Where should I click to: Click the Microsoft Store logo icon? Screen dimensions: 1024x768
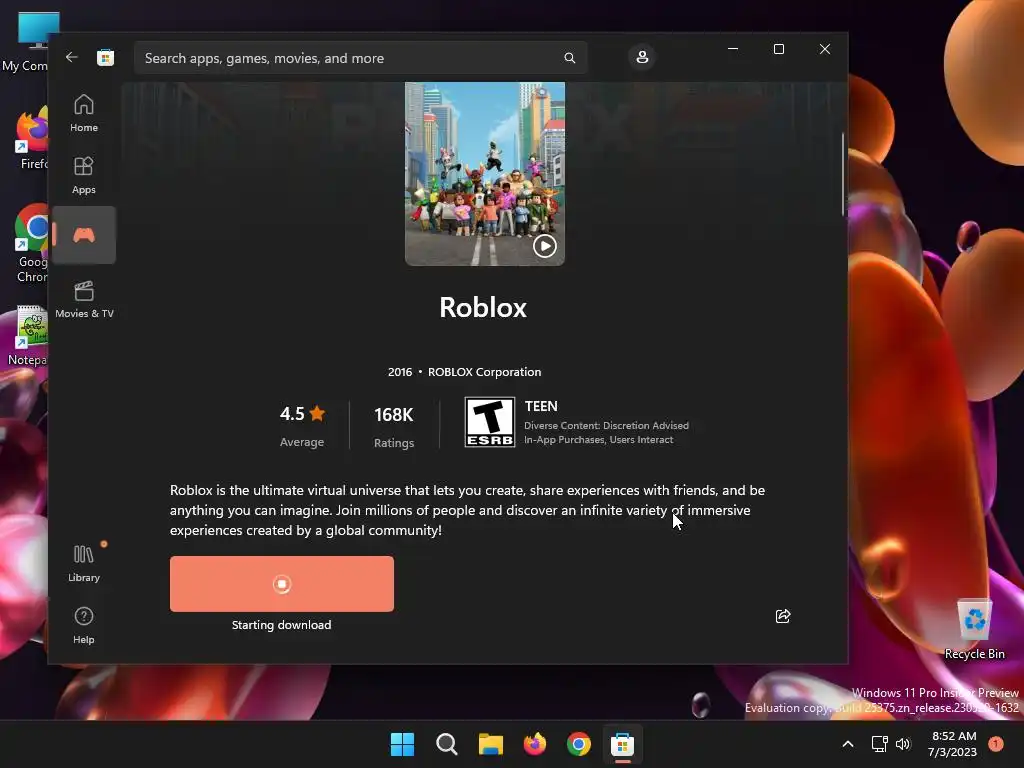(106, 57)
